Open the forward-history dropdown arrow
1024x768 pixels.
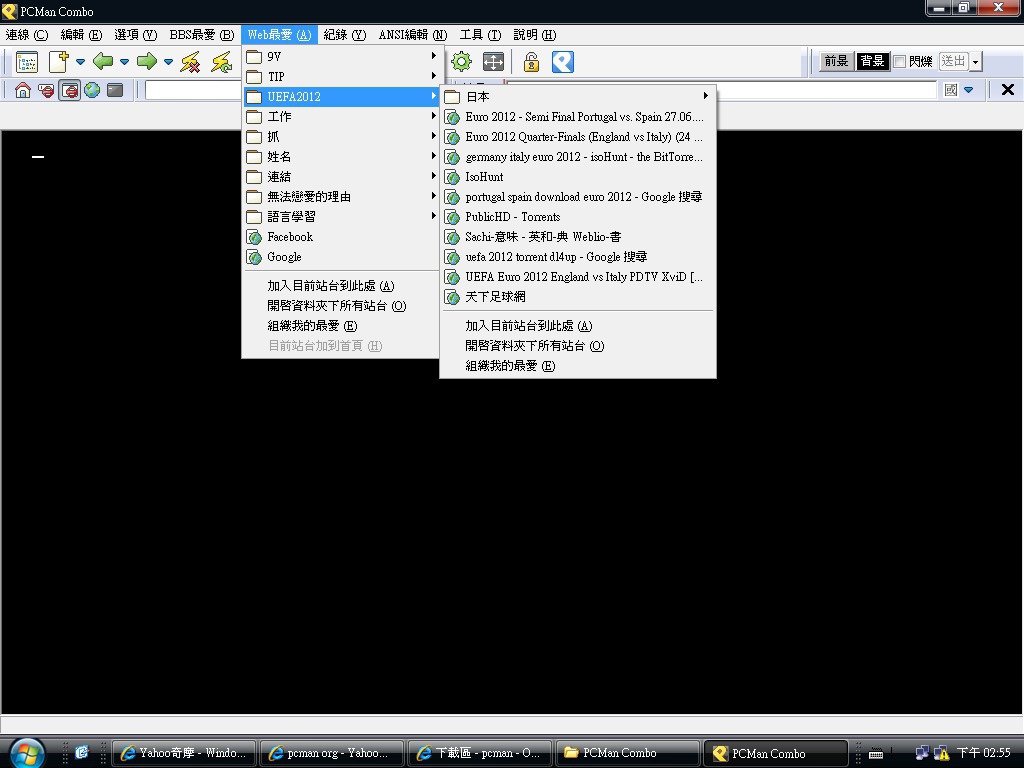tap(168, 62)
